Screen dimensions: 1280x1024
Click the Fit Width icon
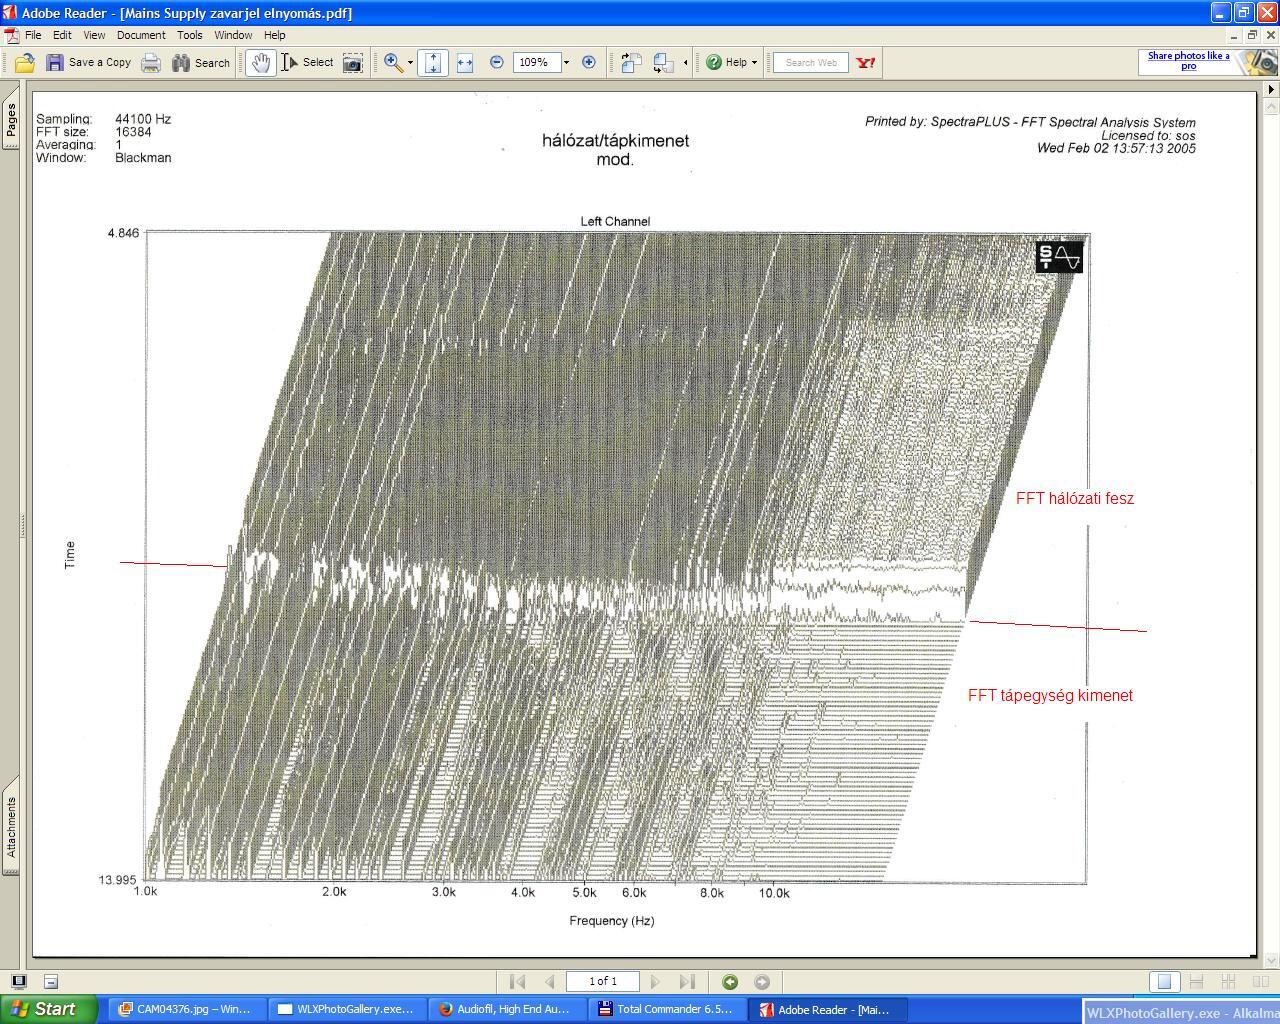tap(465, 63)
